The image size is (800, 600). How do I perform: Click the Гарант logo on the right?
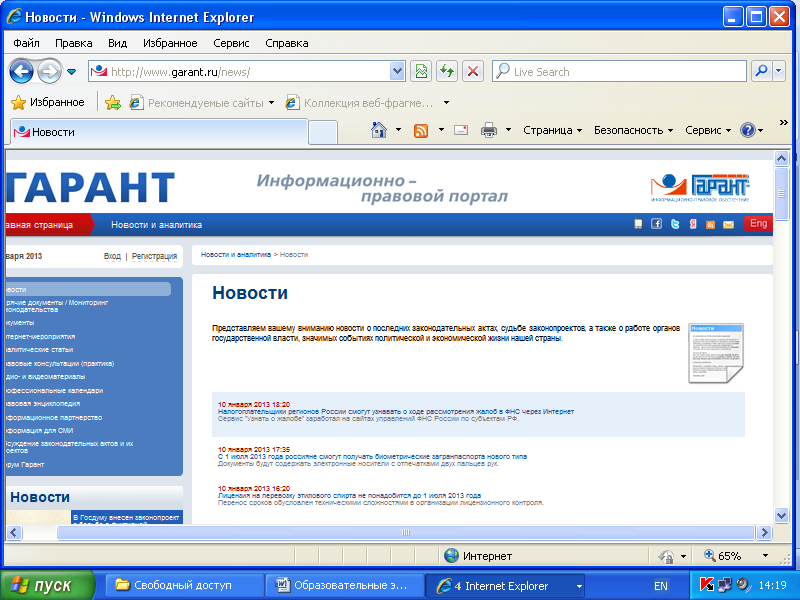tap(700, 188)
